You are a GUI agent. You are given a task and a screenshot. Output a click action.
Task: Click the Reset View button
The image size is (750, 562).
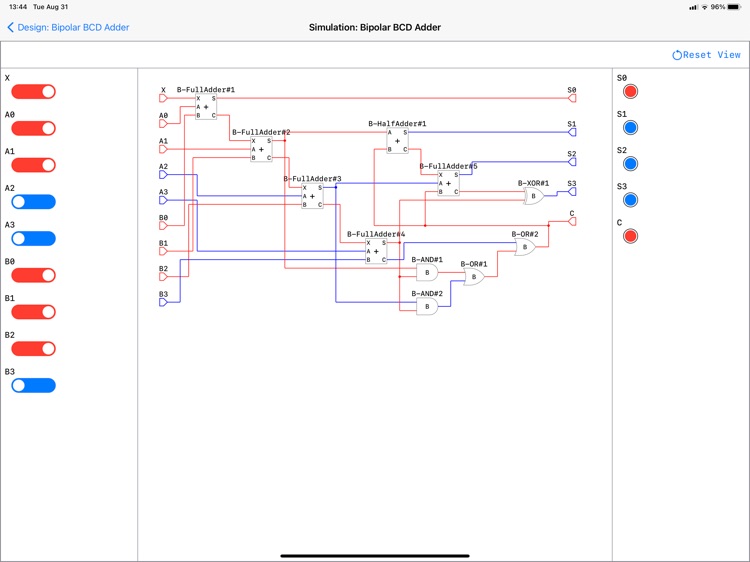click(706, 55)
